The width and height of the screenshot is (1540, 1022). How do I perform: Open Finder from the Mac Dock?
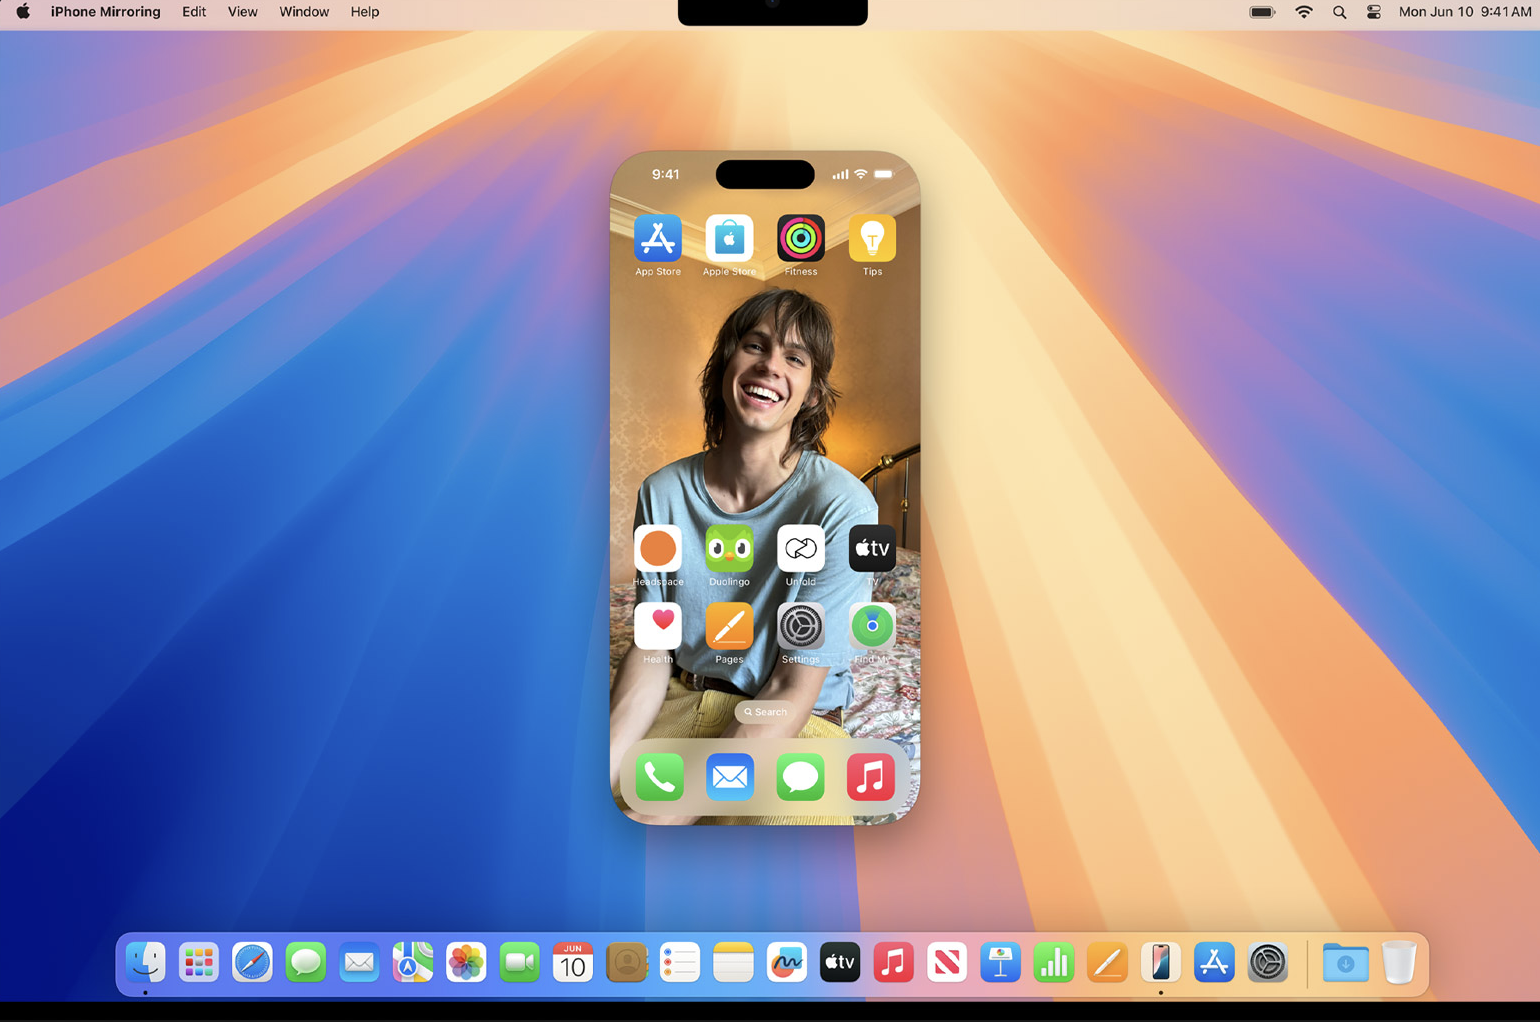146,963
